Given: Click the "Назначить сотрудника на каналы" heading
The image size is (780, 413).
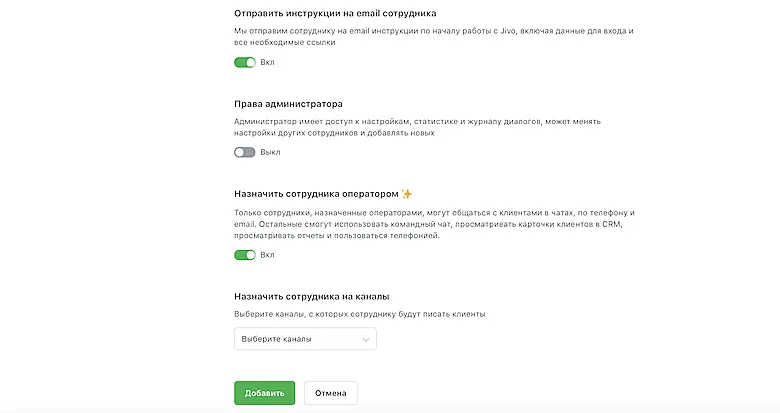Looking at the screenshot, I should pyautogui.click(x=311, y=297).
